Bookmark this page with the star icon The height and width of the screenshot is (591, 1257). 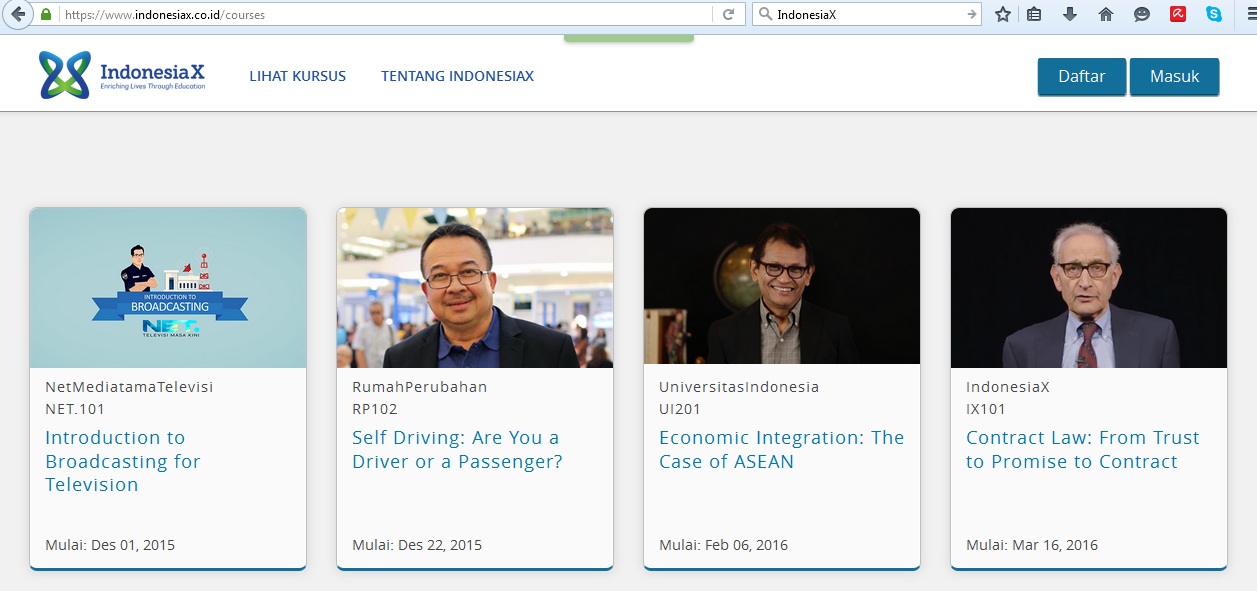coord(1003,15)
